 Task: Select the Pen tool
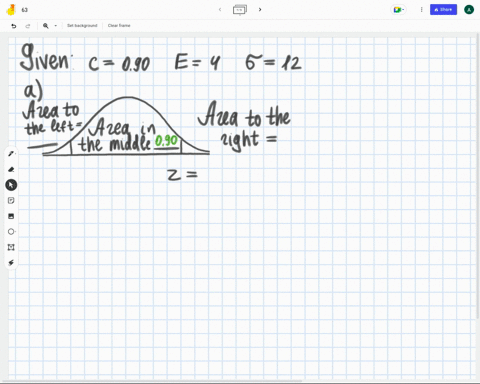[11, 154]
